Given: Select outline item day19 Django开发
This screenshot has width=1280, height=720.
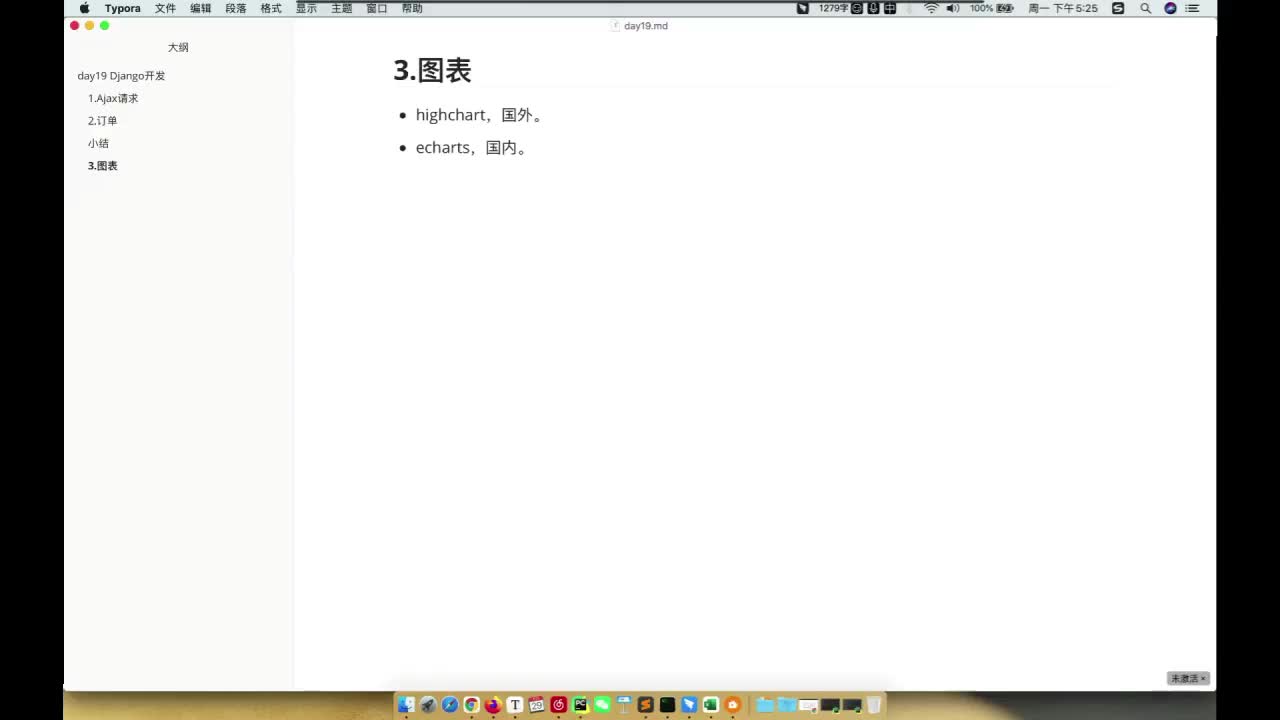Looking at the screenshot, I should (121, 76).
